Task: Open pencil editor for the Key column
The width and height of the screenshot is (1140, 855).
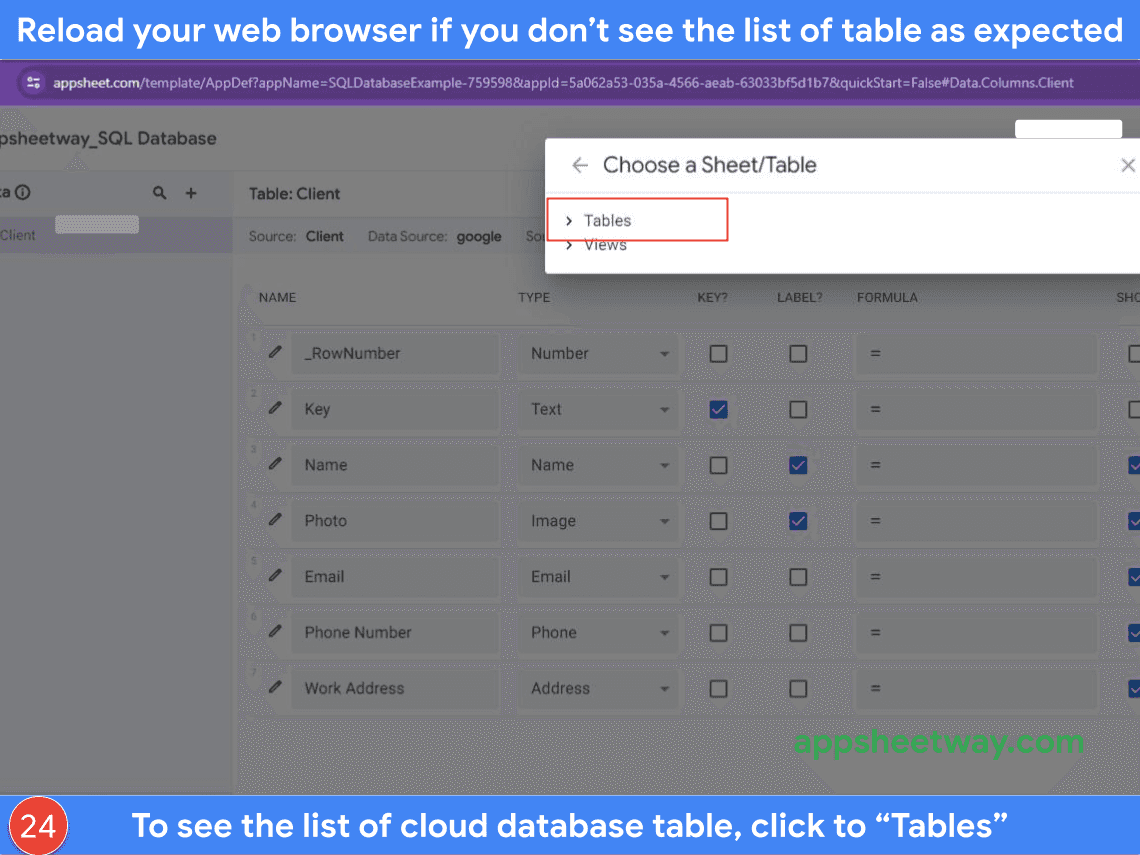Action: pyautogui.click(x=275, y=409)
